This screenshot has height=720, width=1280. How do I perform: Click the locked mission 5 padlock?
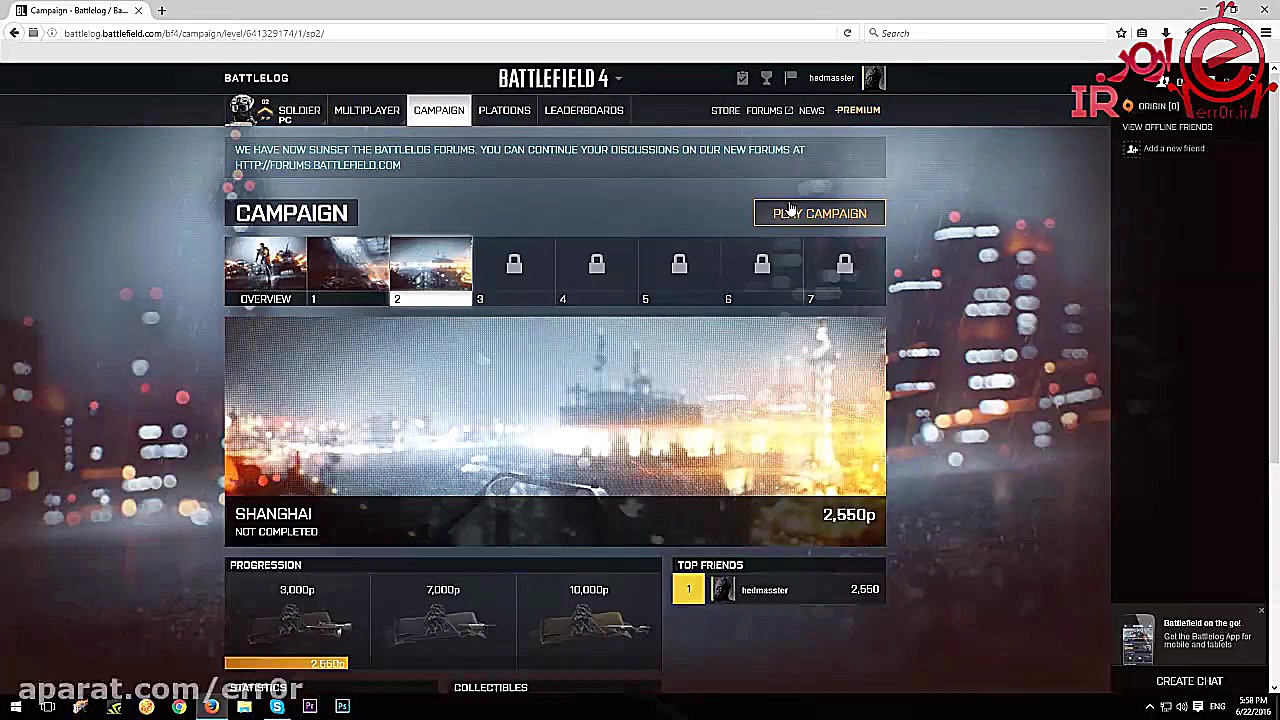[x=679, y=264]
